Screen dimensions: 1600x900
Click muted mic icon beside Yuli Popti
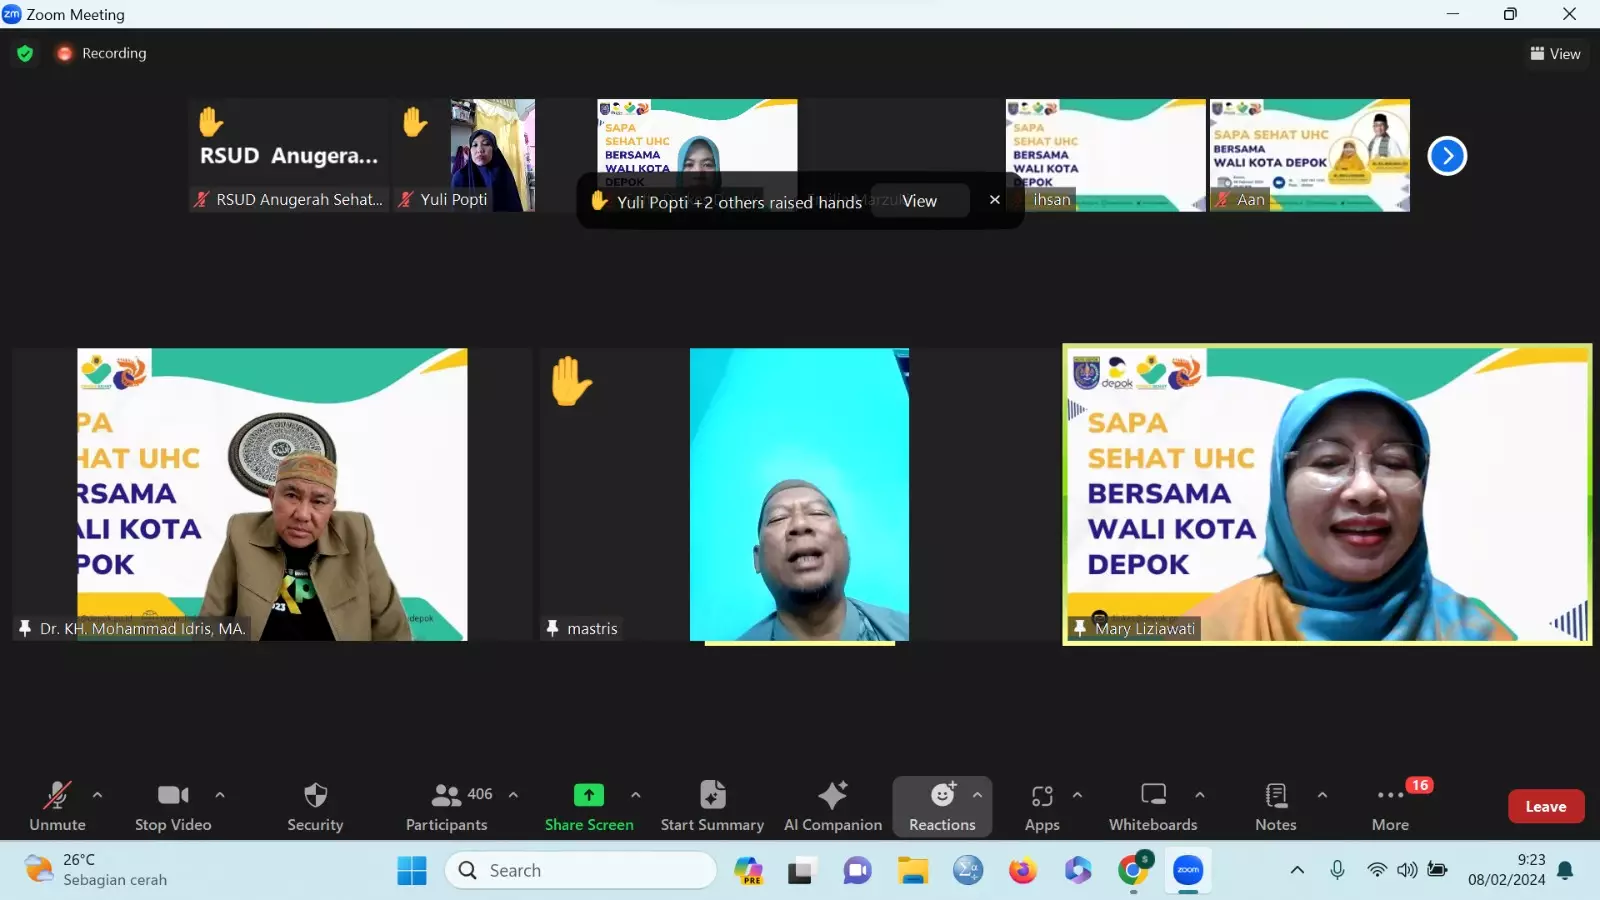(x=405, y=199)
